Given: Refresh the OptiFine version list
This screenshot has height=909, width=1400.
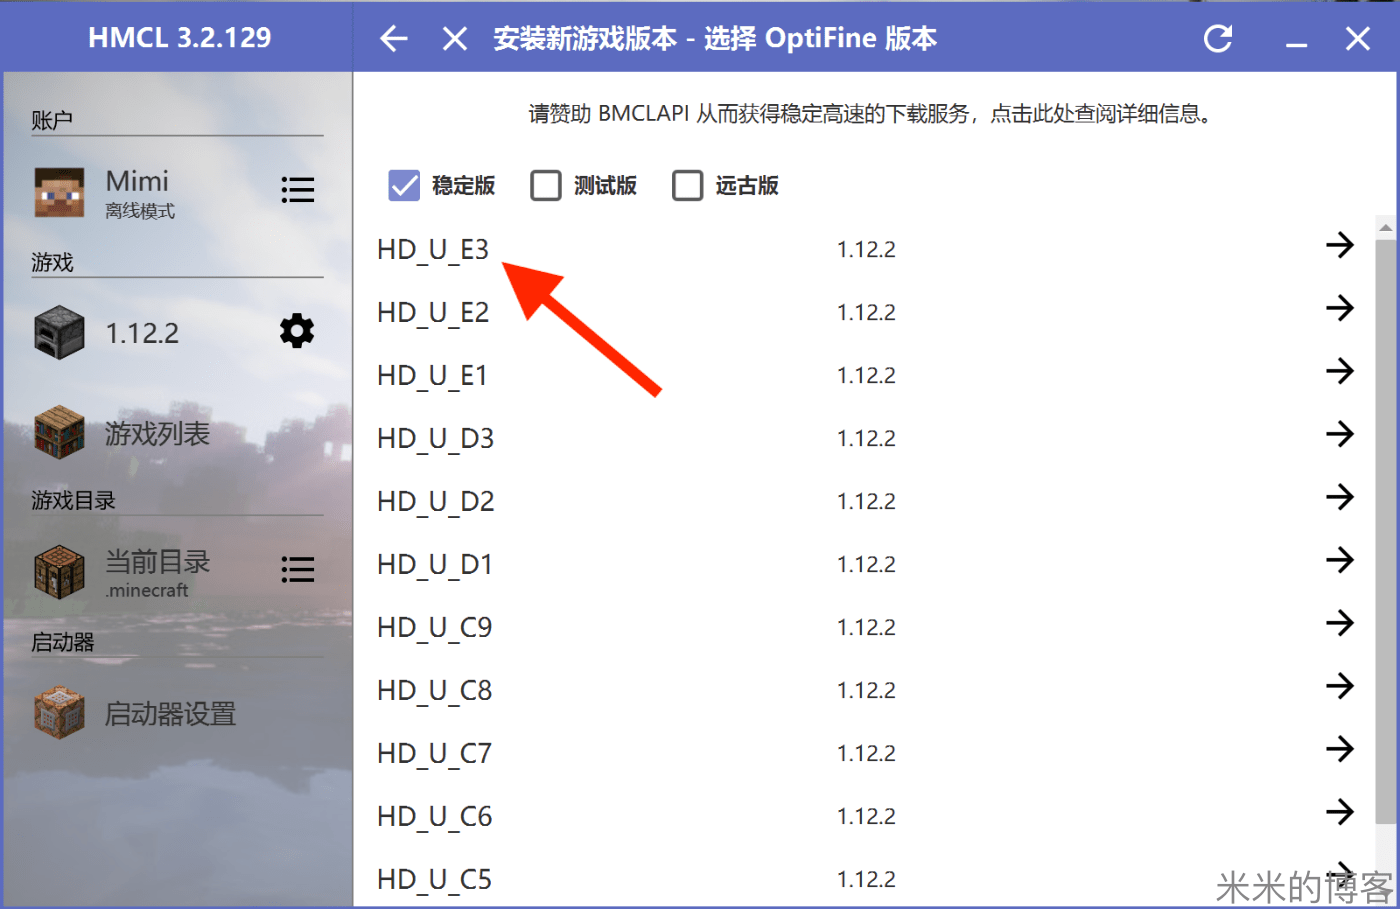Looking at the screenshot, I should [x=1218, y=38].
